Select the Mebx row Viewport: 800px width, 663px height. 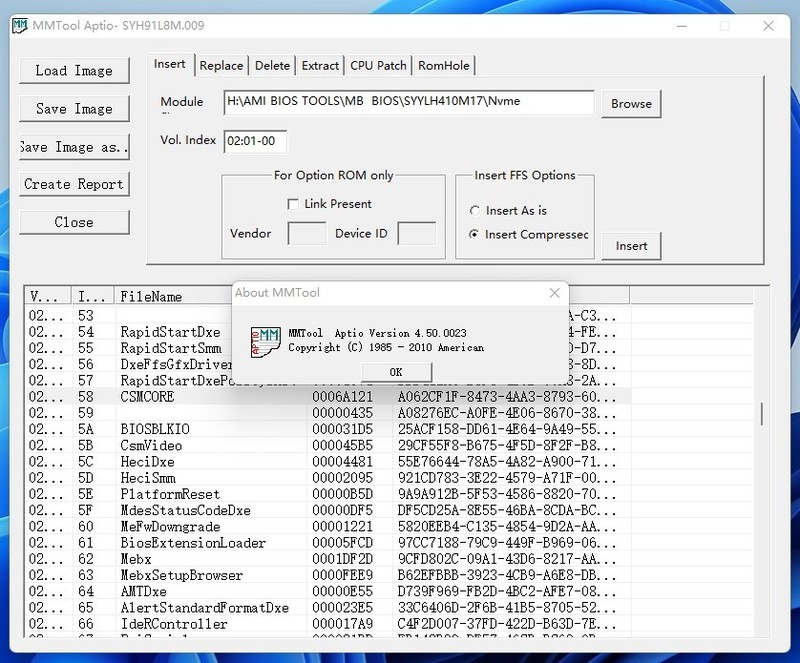click(328, 559)
